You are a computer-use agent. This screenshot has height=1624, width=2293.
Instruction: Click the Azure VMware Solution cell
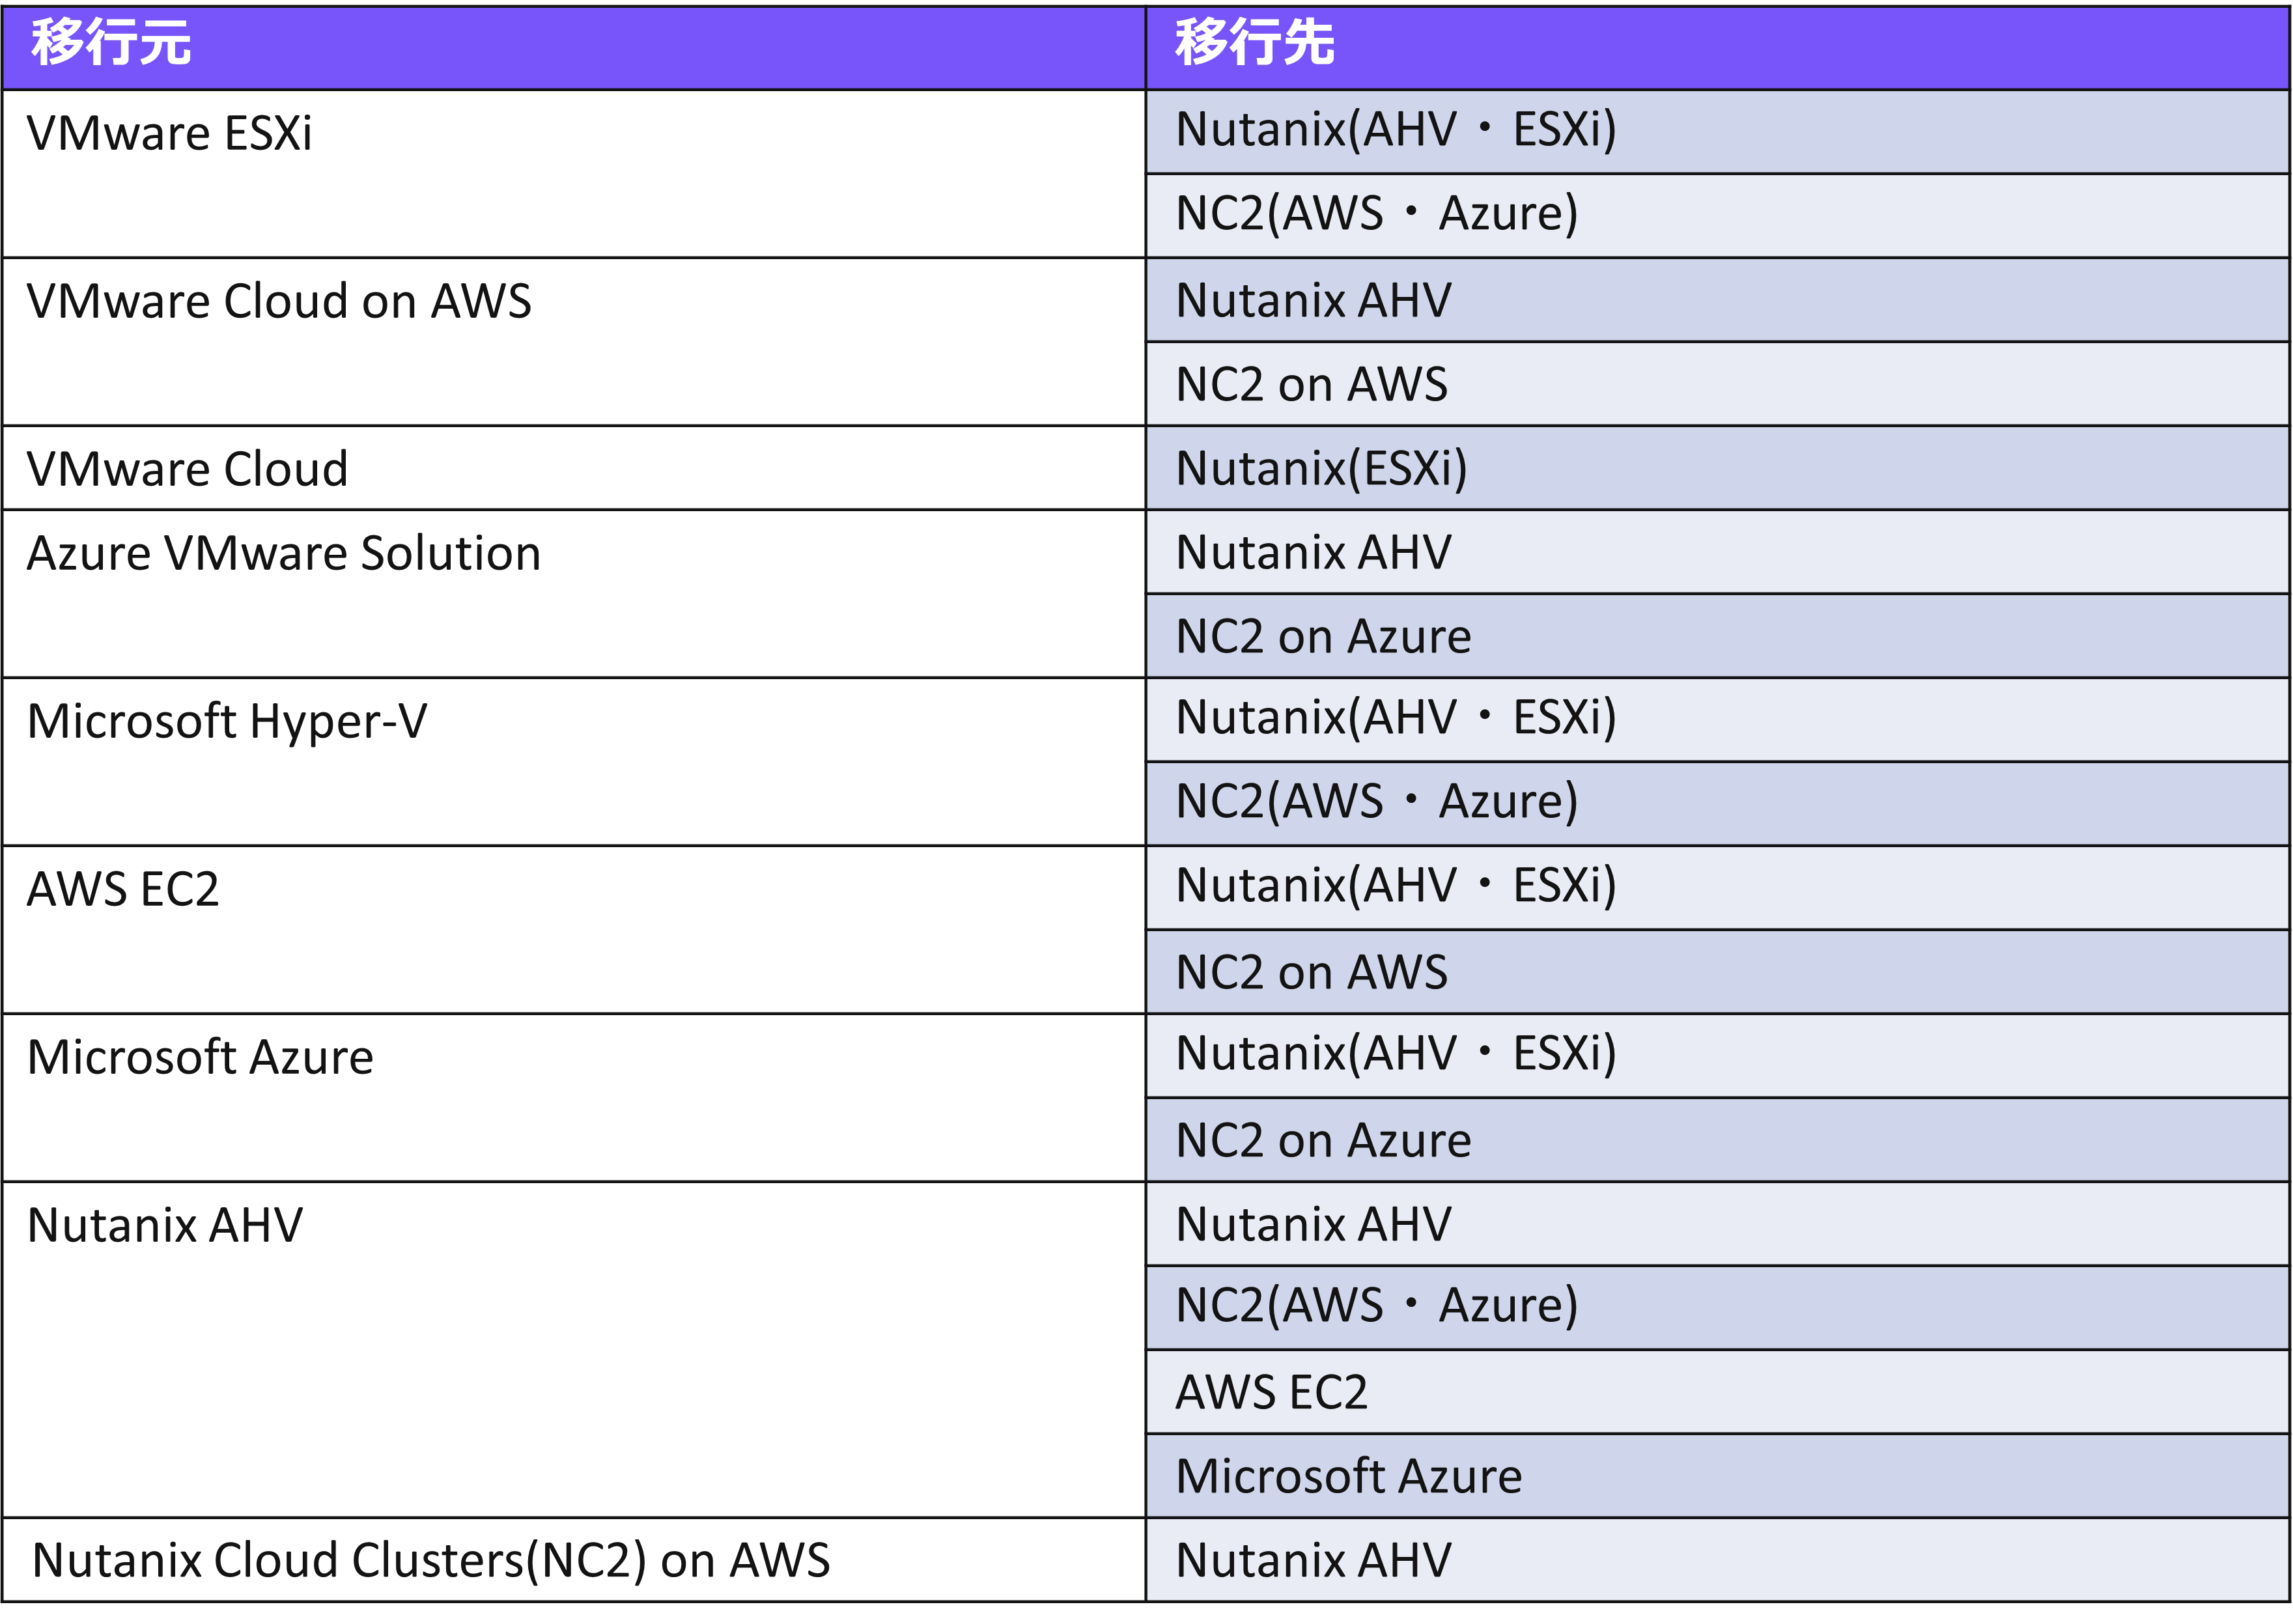(284, 554)
